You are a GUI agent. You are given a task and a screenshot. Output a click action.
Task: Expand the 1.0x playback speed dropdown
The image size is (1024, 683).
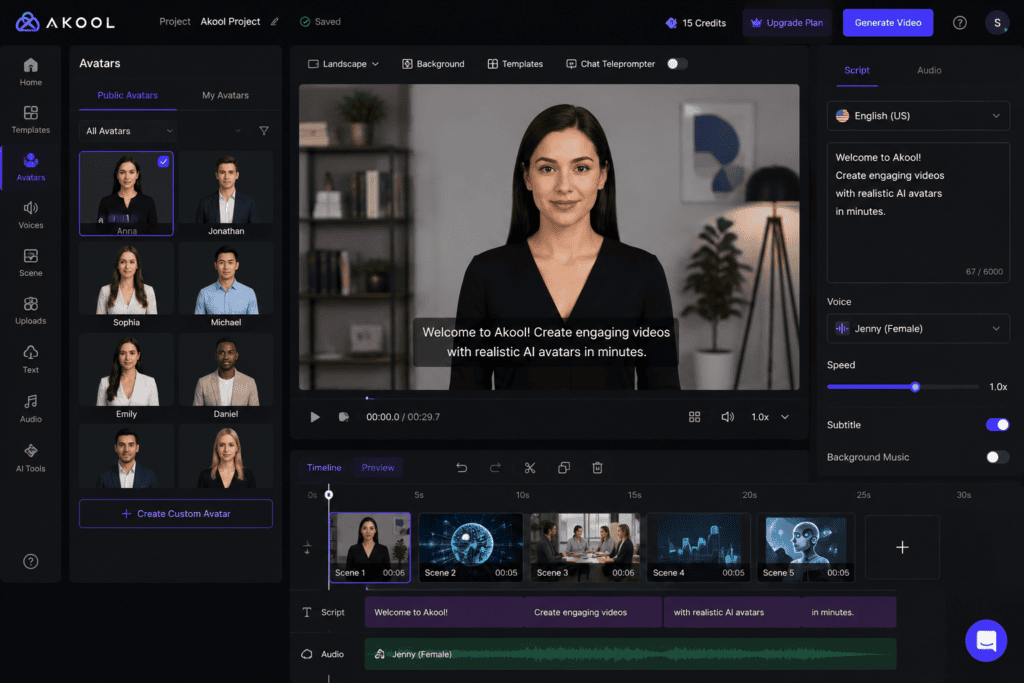tap(771, 417)
